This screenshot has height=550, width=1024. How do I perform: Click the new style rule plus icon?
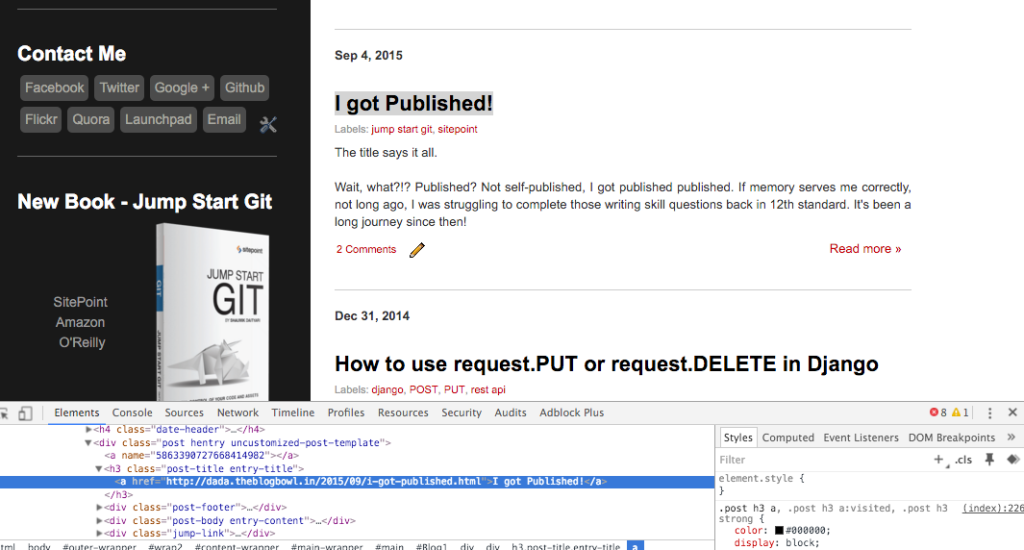tap(939, 460)
